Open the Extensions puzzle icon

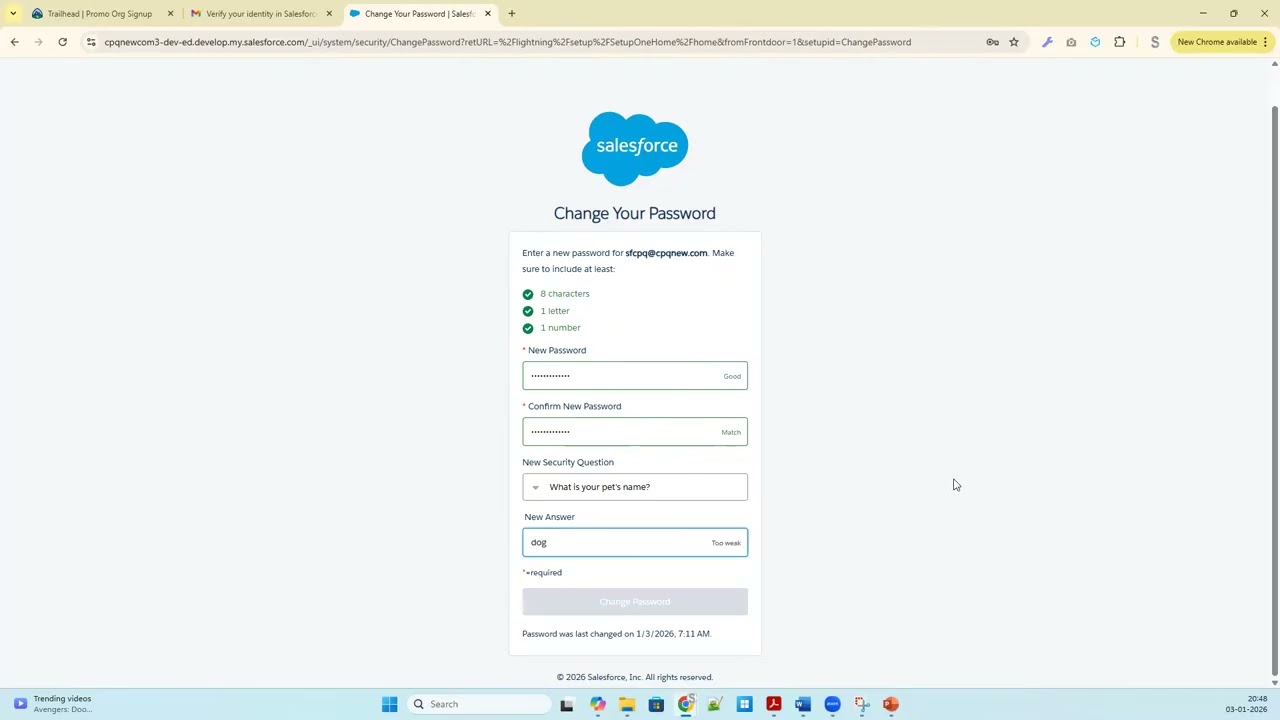point(1120,42)
